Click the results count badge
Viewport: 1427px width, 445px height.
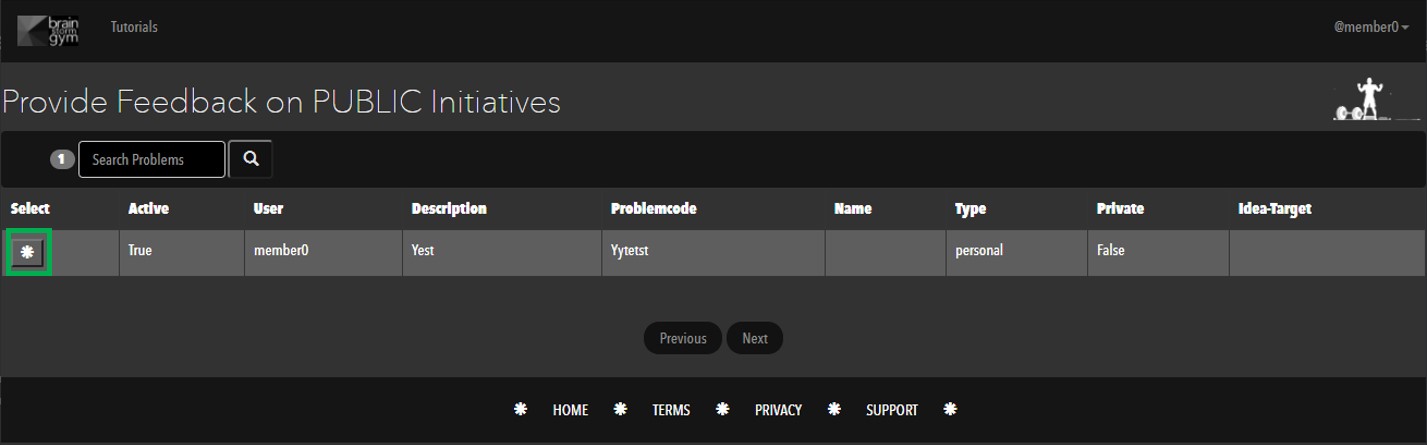[x=62, y=159]
